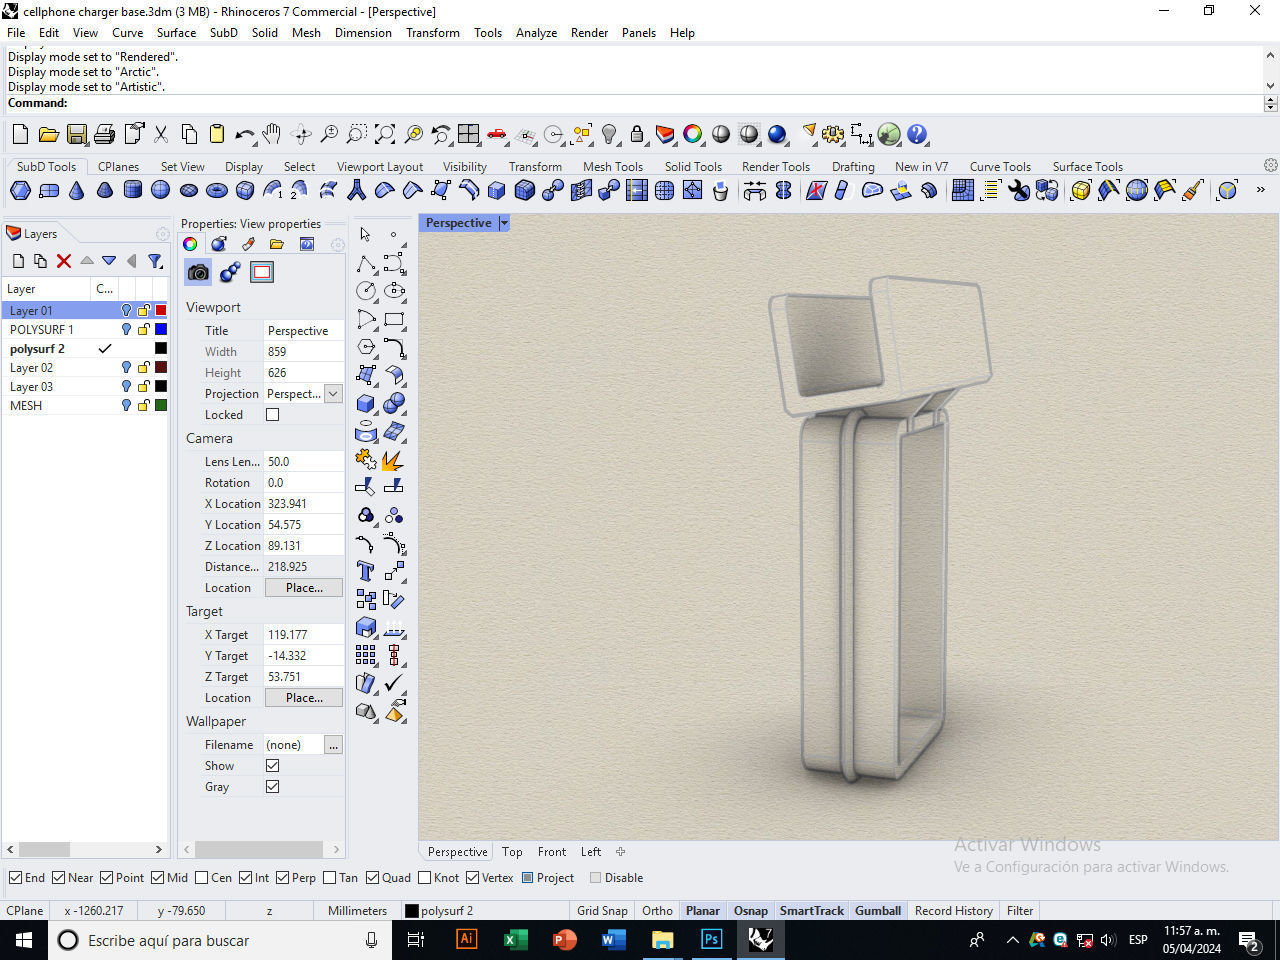Image resolution: width=1280 pixels, height=960 pixels.
Task: Click the Lens Length input field
Action: click(x=304, y=462)
